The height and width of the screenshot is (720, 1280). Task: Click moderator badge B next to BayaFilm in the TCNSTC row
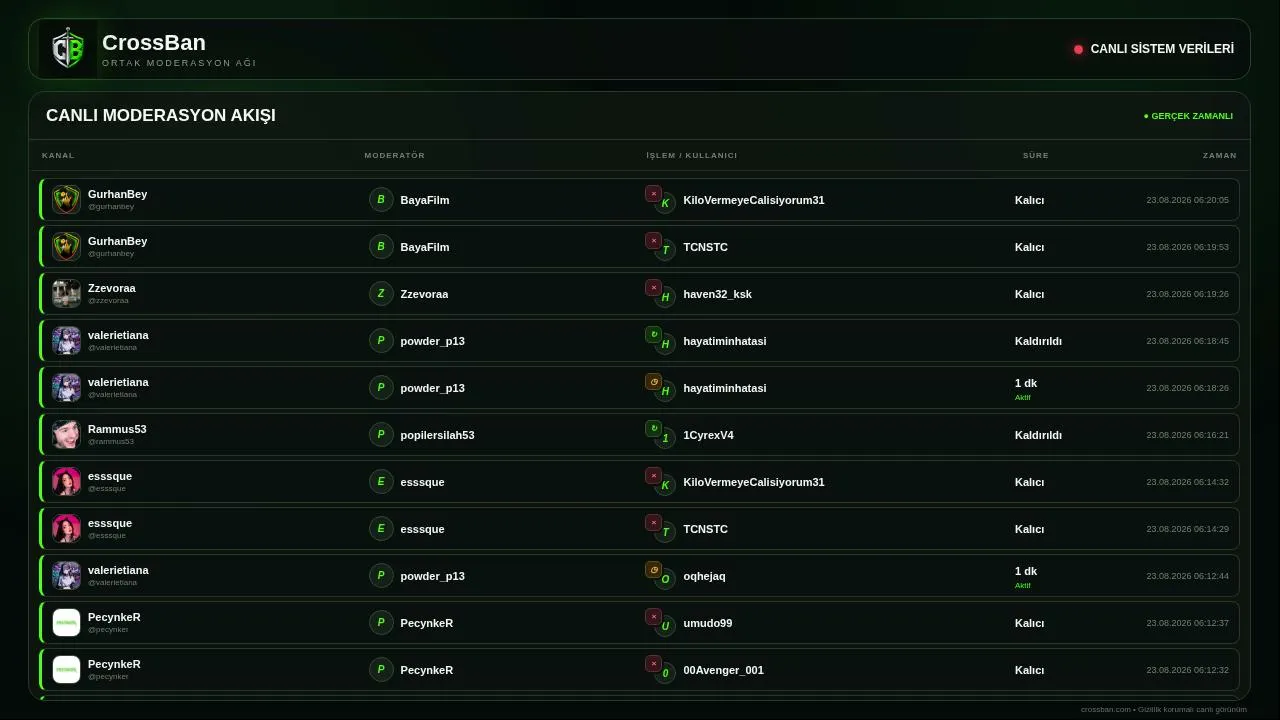tap(381, 247)
